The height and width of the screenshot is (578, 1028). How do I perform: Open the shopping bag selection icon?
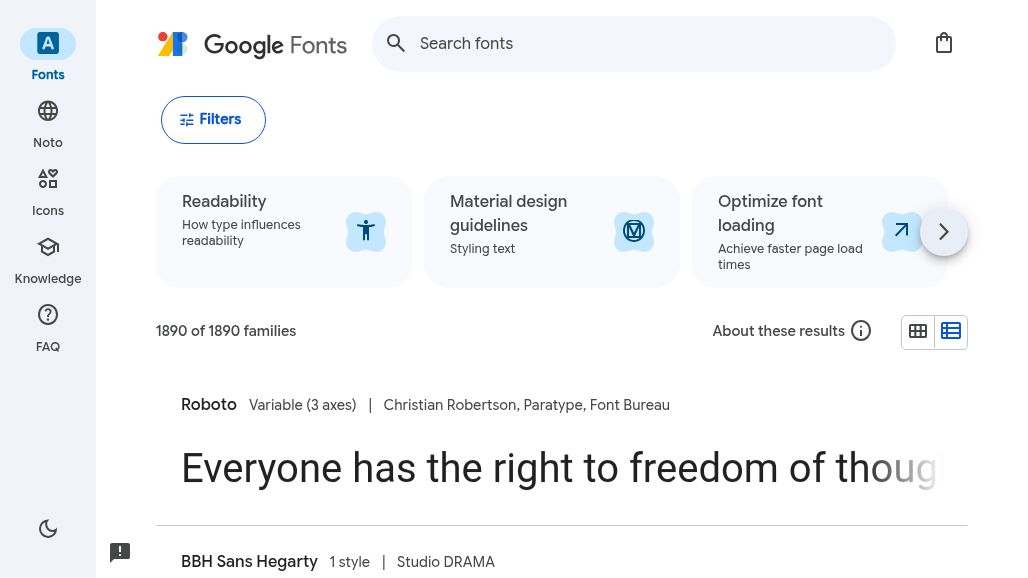(943, 43)
